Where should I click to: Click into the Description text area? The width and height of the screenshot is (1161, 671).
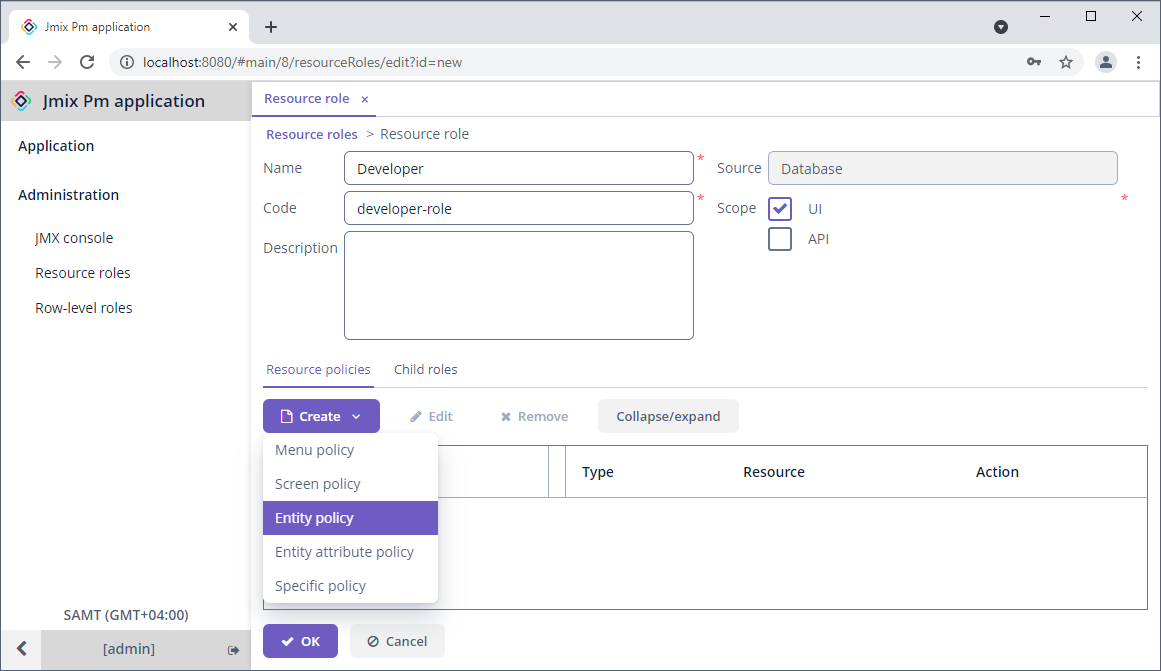pyautogui.click(x=518, y=285)
